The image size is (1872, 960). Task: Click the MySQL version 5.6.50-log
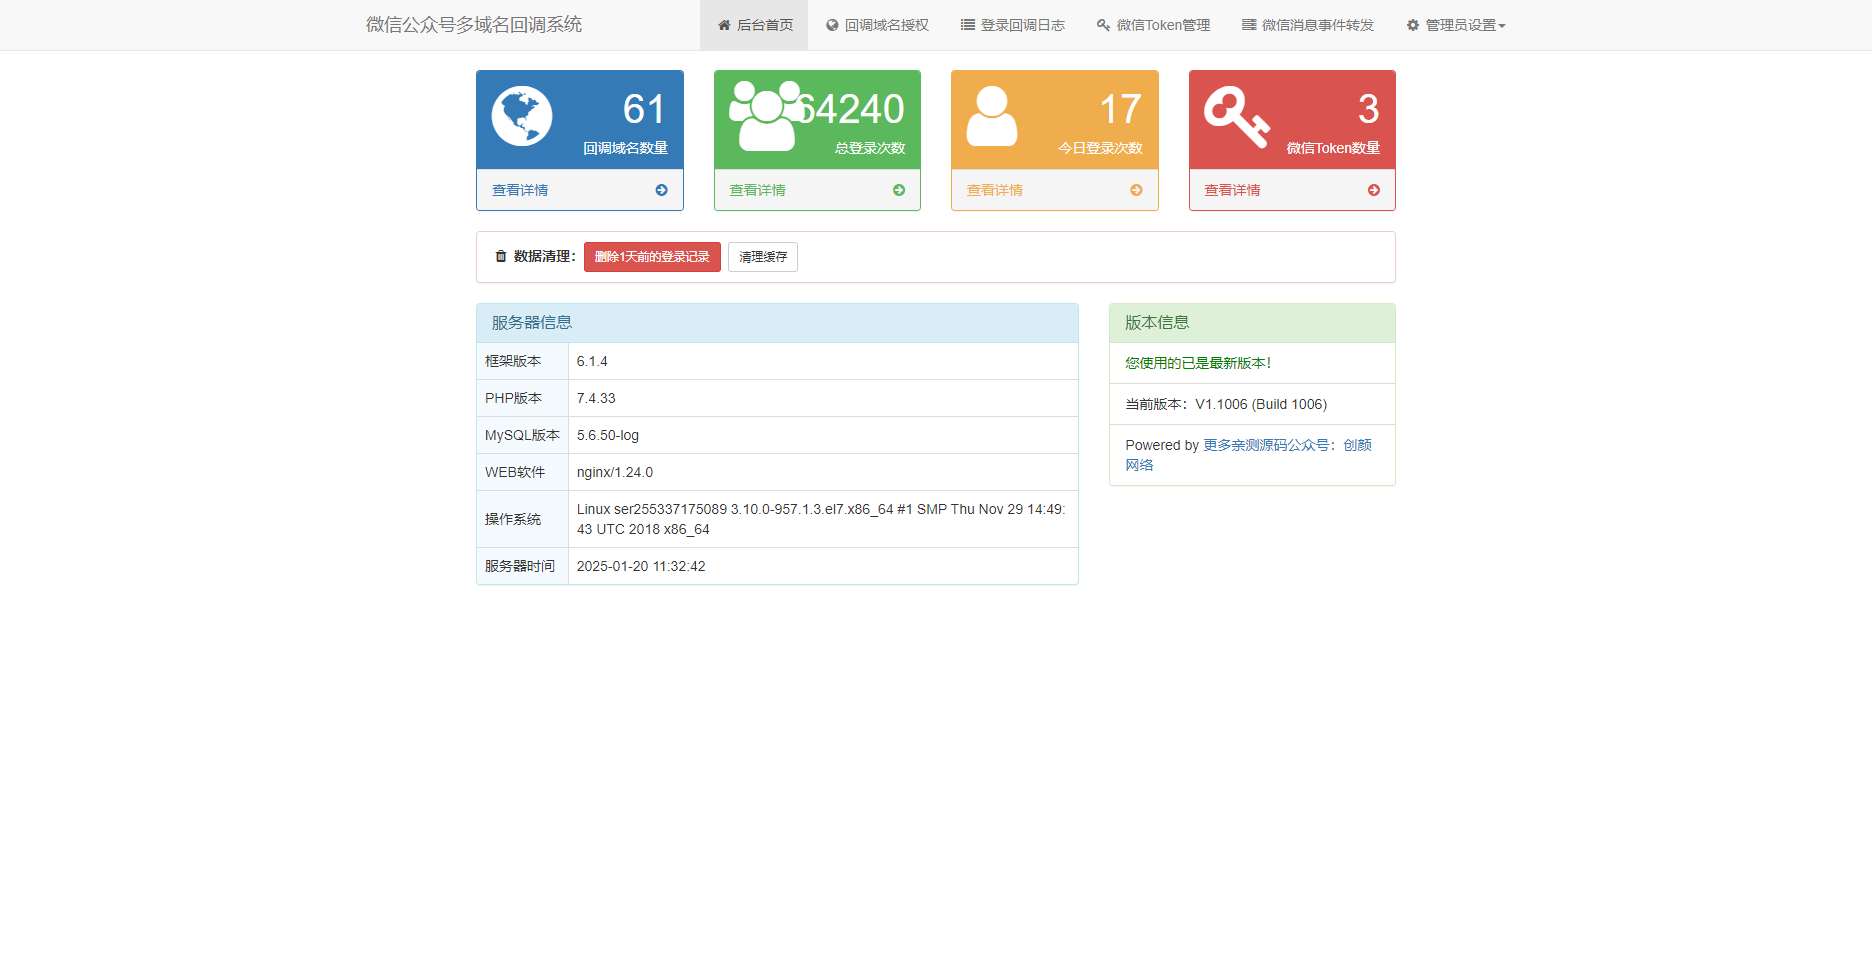tap(608, 435)
